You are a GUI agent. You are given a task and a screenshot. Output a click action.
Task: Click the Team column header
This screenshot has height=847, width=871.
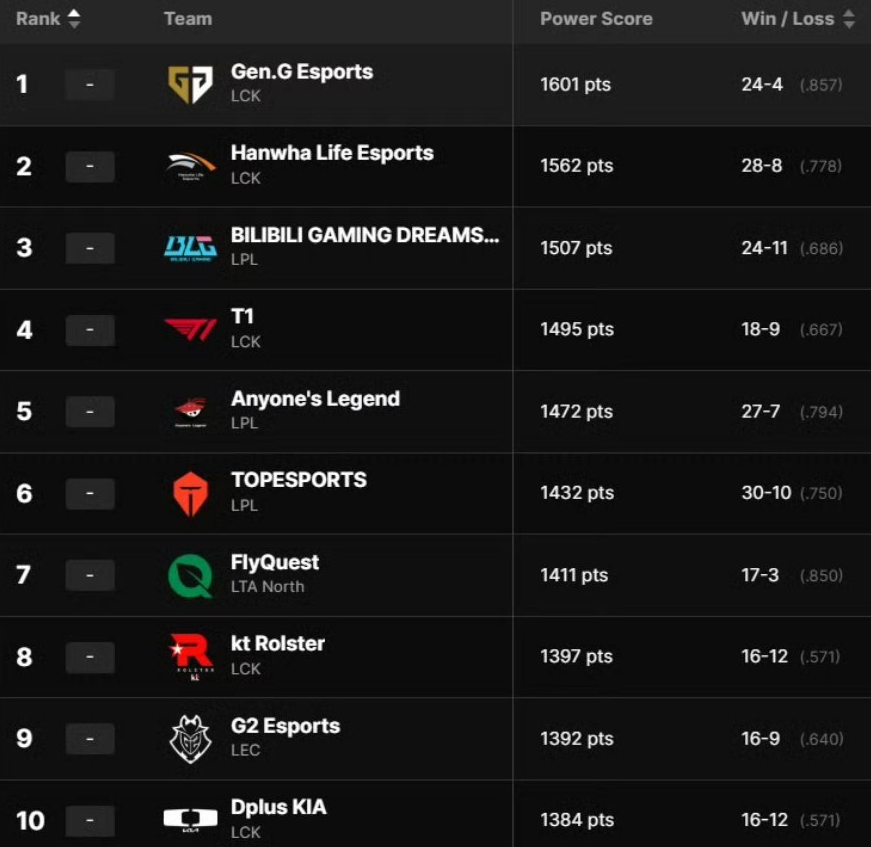[188, 19]
